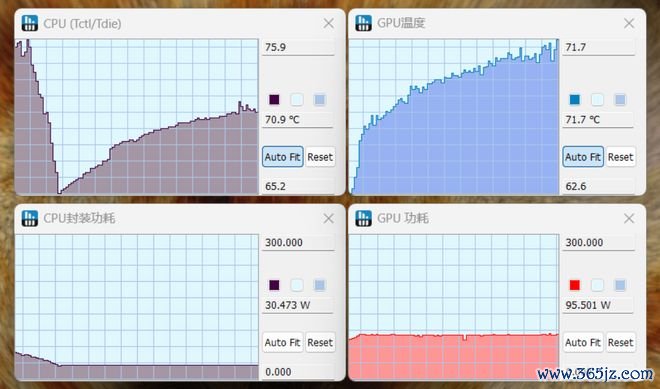Click the HWiNFO icon in the CPU (Tctl/Tdie) window
The width and height of the screenshot is (660, 389).
[30, 23]
